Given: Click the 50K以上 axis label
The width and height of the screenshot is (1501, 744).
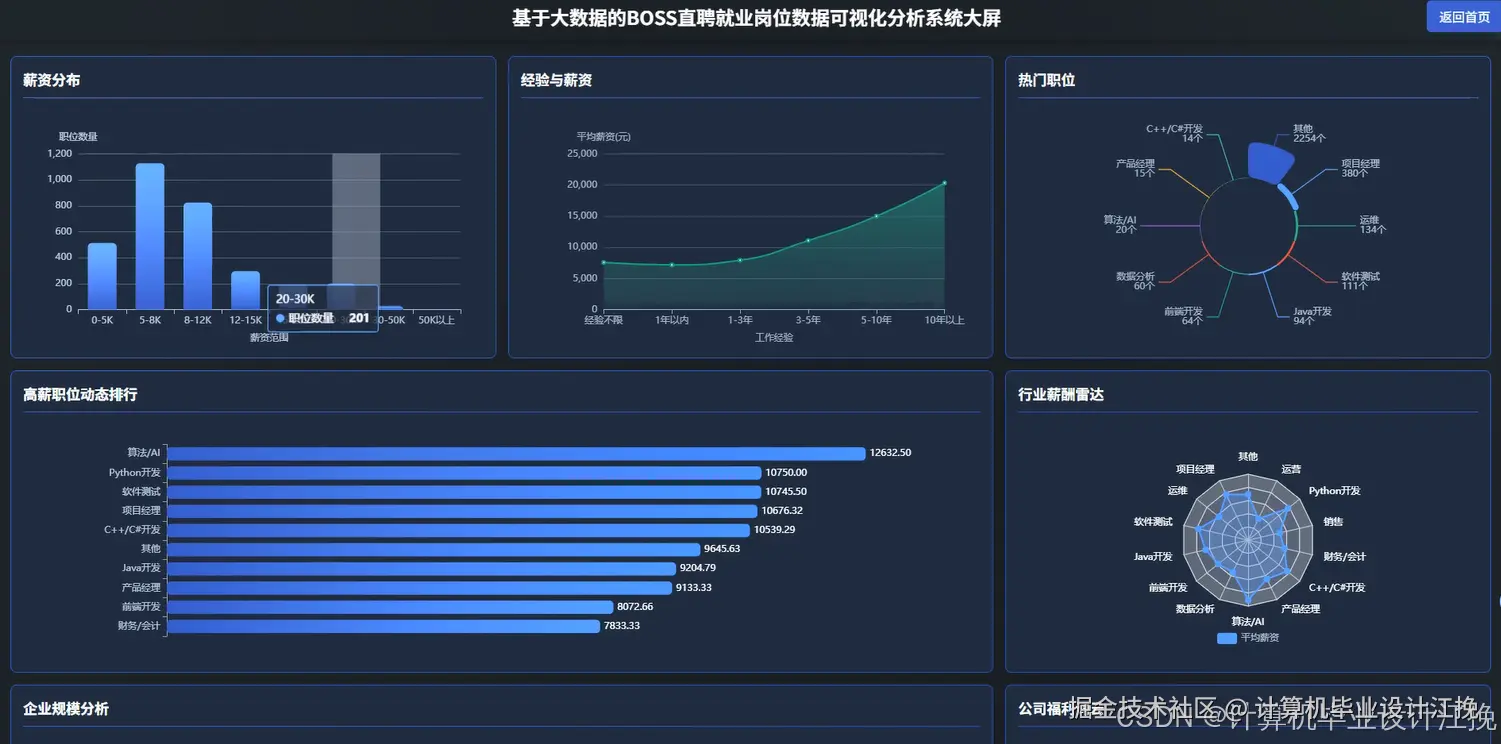Looking at the screenshot, I should pyautogui.click(x=436, y=320).
